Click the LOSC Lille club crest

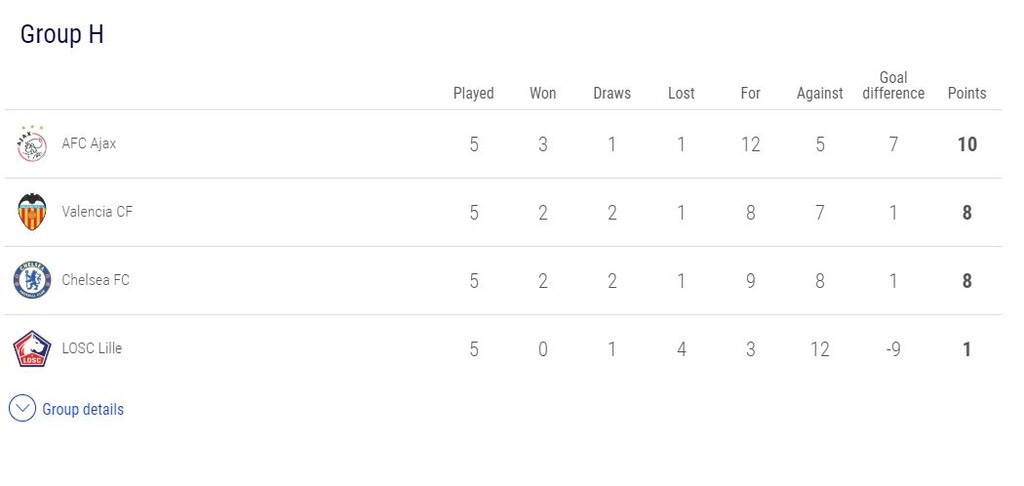point(31,349)
